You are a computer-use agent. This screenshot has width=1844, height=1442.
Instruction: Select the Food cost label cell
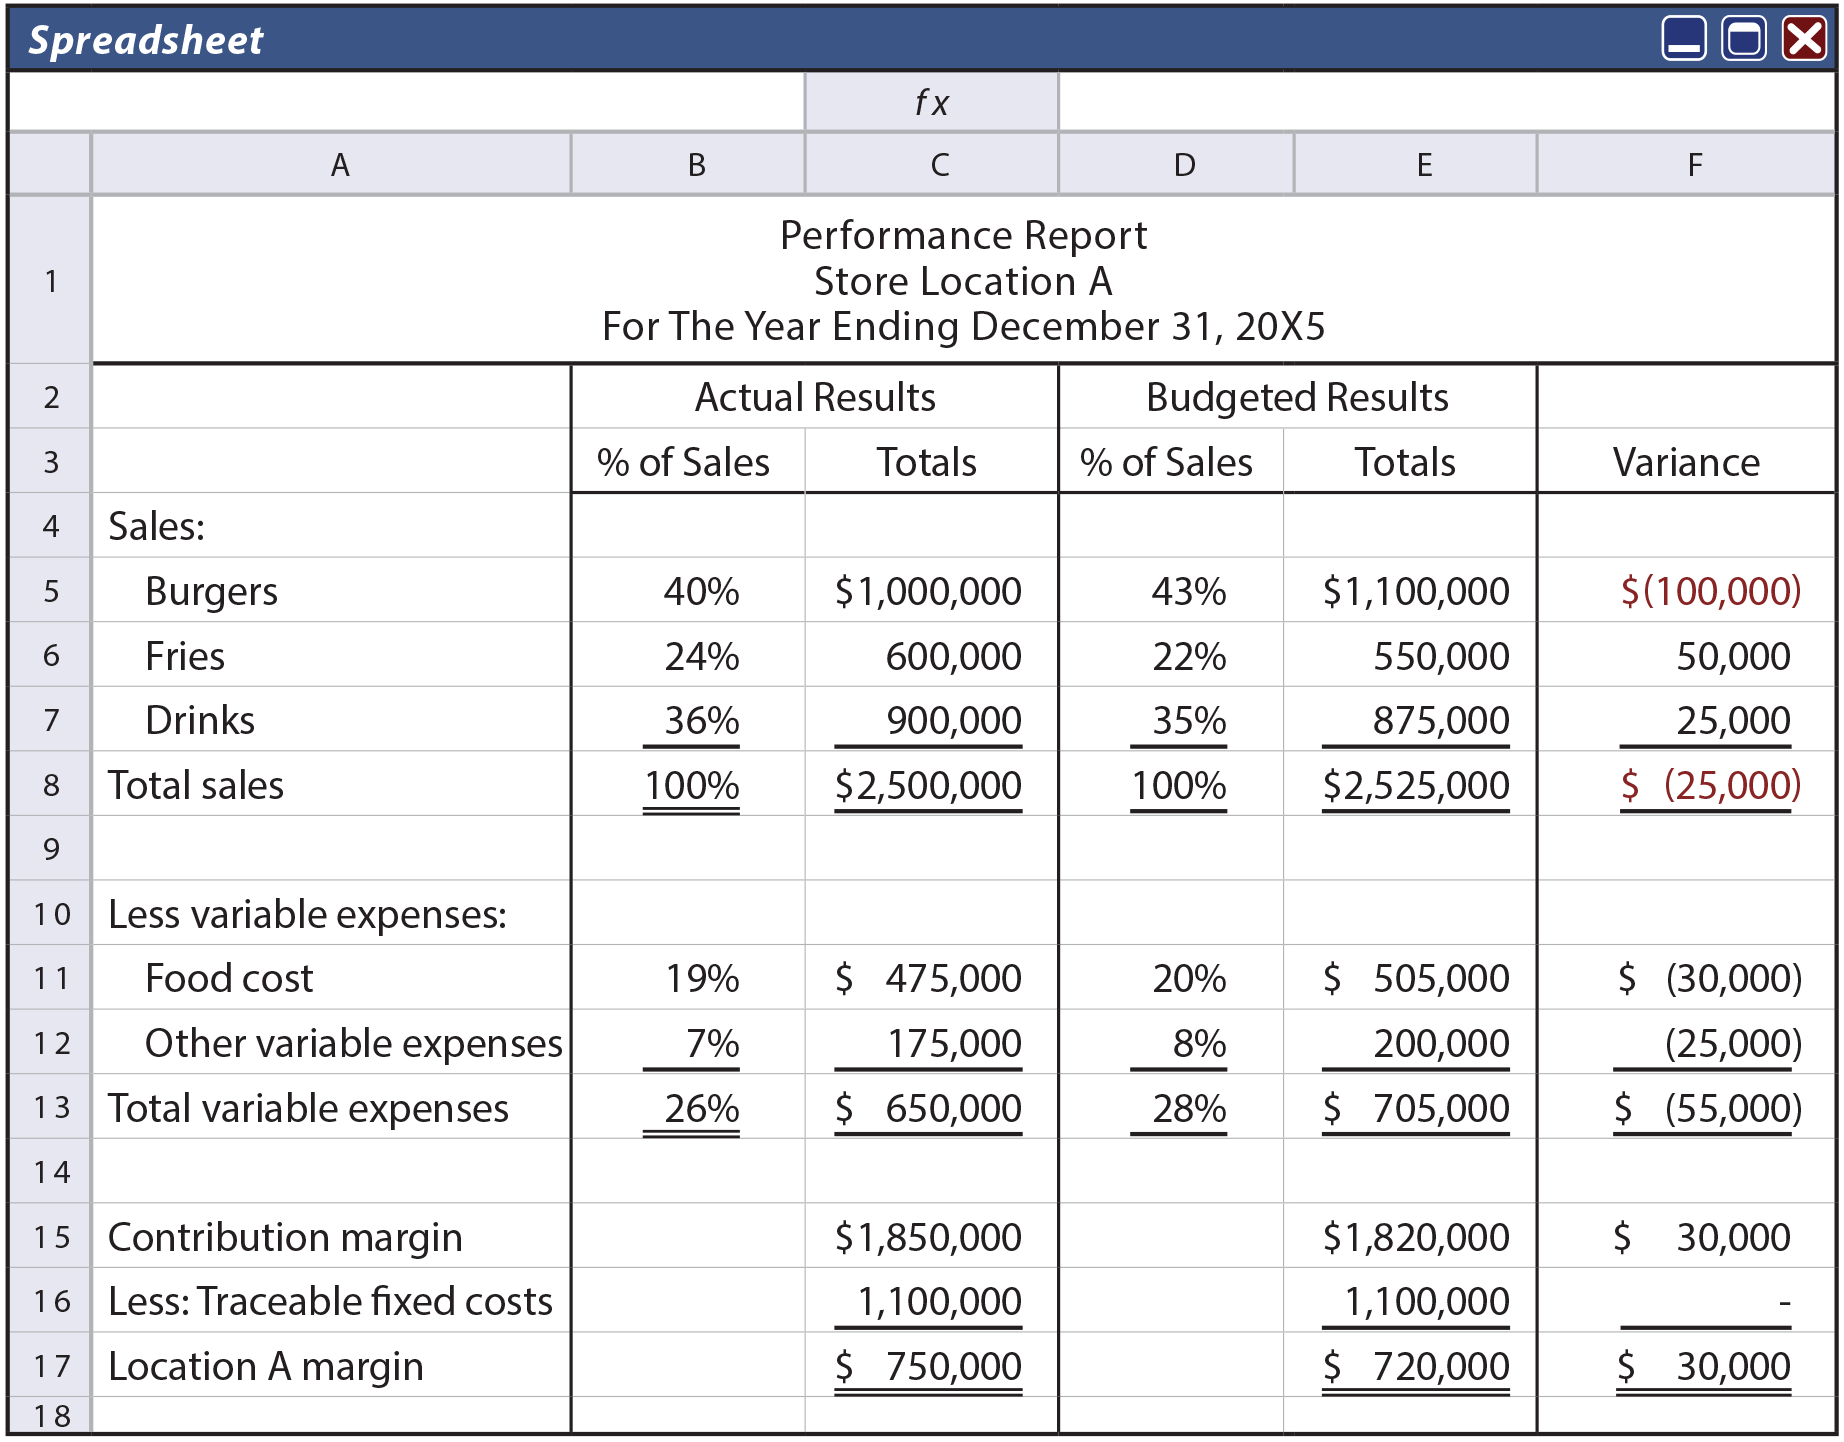pos(331,977)
